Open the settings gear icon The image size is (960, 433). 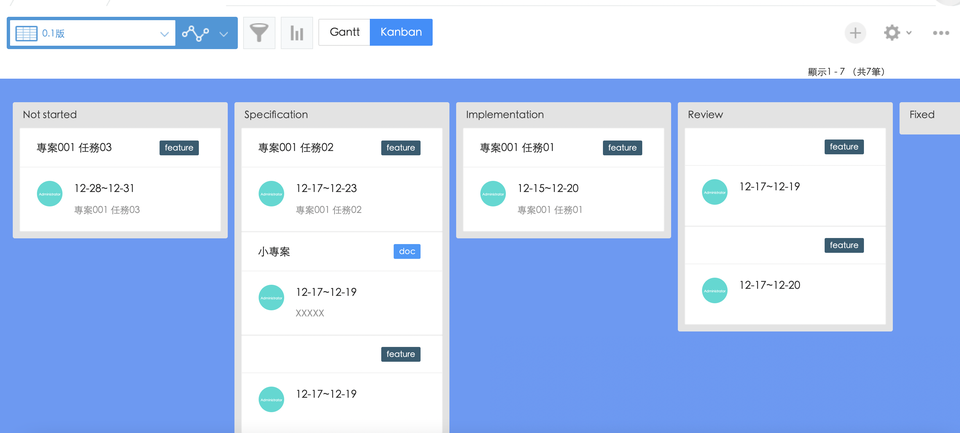click(891, 33)
